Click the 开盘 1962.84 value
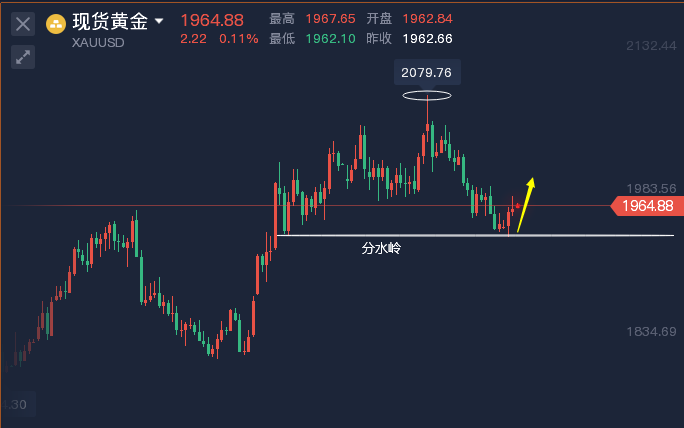The width and height of the screenshot is (684, 428). point(427,19)
